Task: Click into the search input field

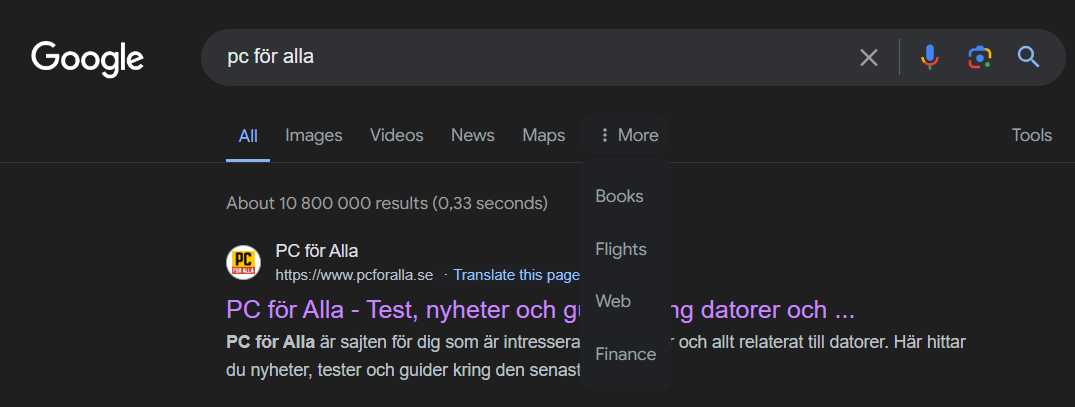Action: tap(530, 58)
